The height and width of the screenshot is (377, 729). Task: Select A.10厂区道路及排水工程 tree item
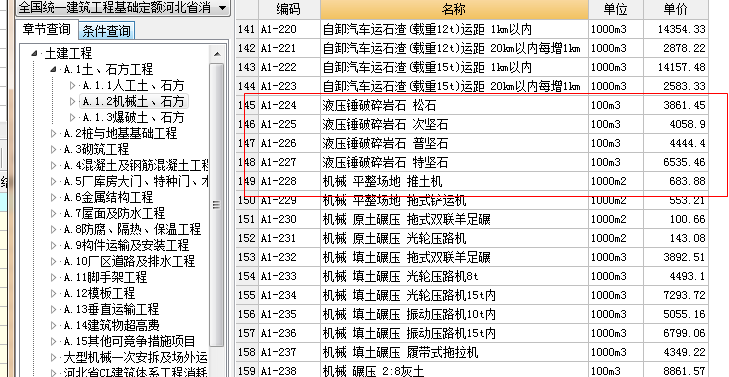click(129, 261)
